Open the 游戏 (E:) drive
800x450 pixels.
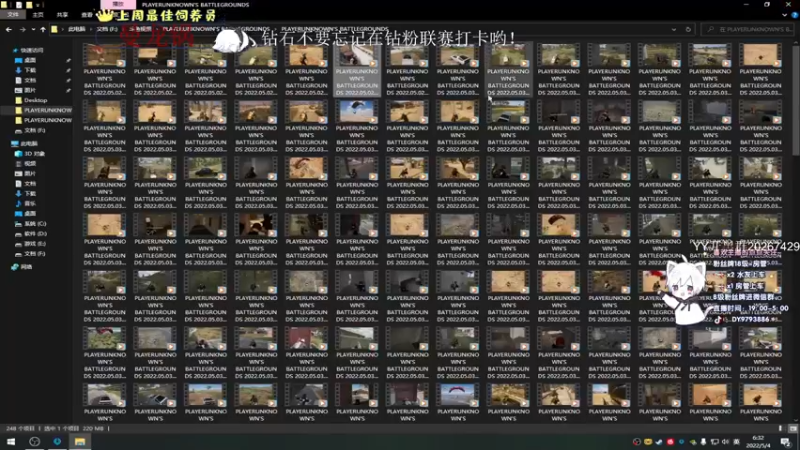34,244
